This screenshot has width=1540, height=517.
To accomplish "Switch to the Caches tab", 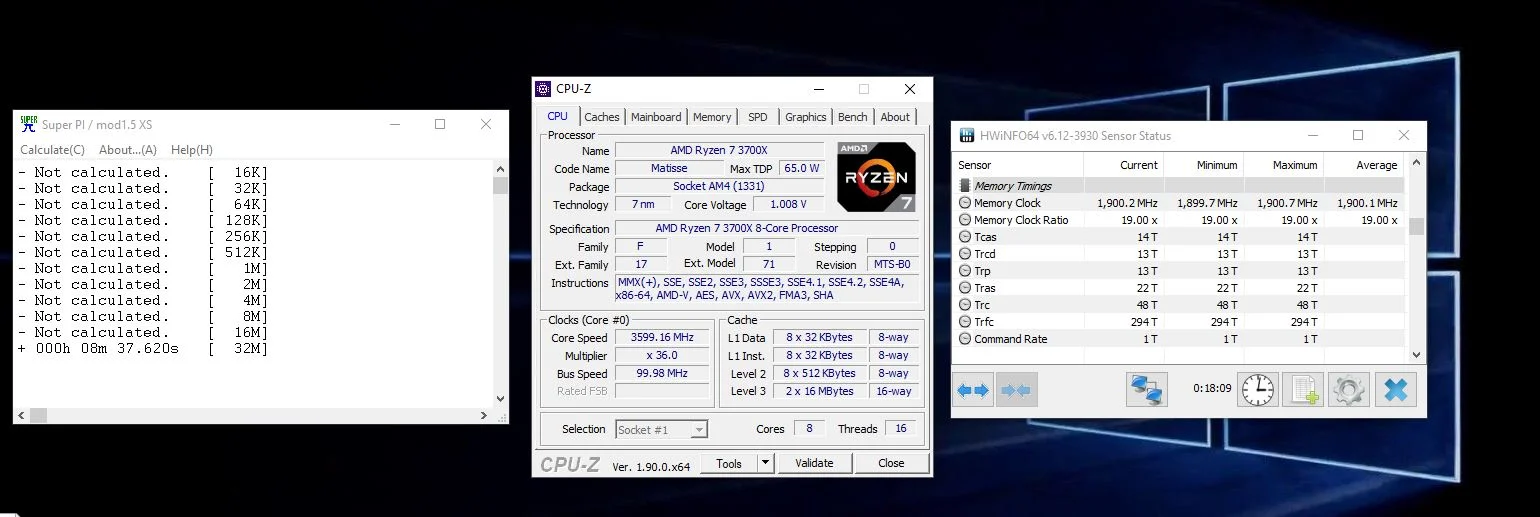I will click(602, 117).
